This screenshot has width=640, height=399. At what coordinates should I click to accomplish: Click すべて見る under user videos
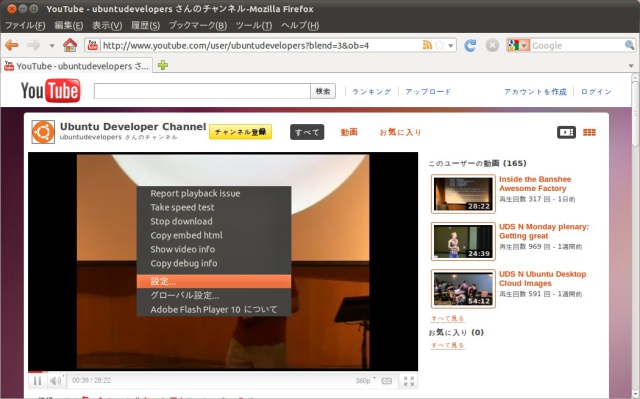point(448,318)
